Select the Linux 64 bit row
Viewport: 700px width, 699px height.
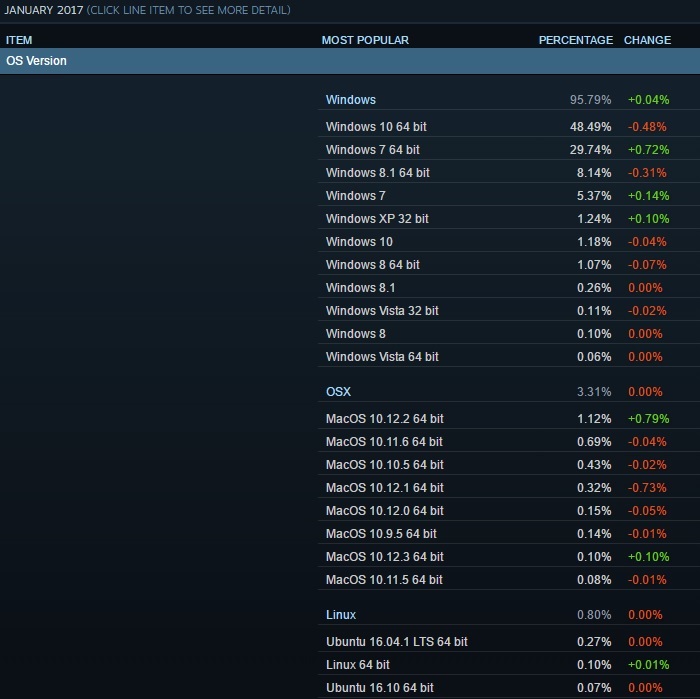tap(508, 665)
